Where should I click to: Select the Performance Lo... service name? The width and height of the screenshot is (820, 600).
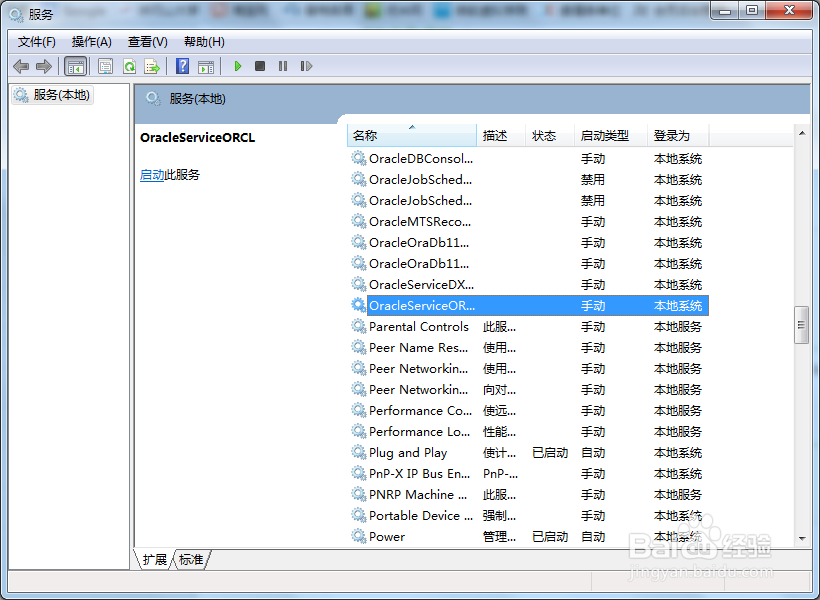419,432
